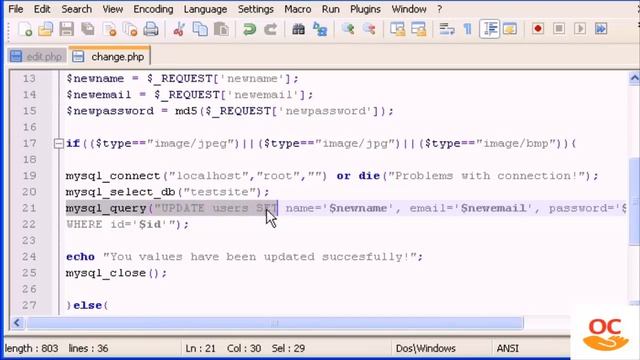The width and height of the screenshot is (640, 360).
Task: Open Find with the binoculars icon
Action: click(298, 29)
